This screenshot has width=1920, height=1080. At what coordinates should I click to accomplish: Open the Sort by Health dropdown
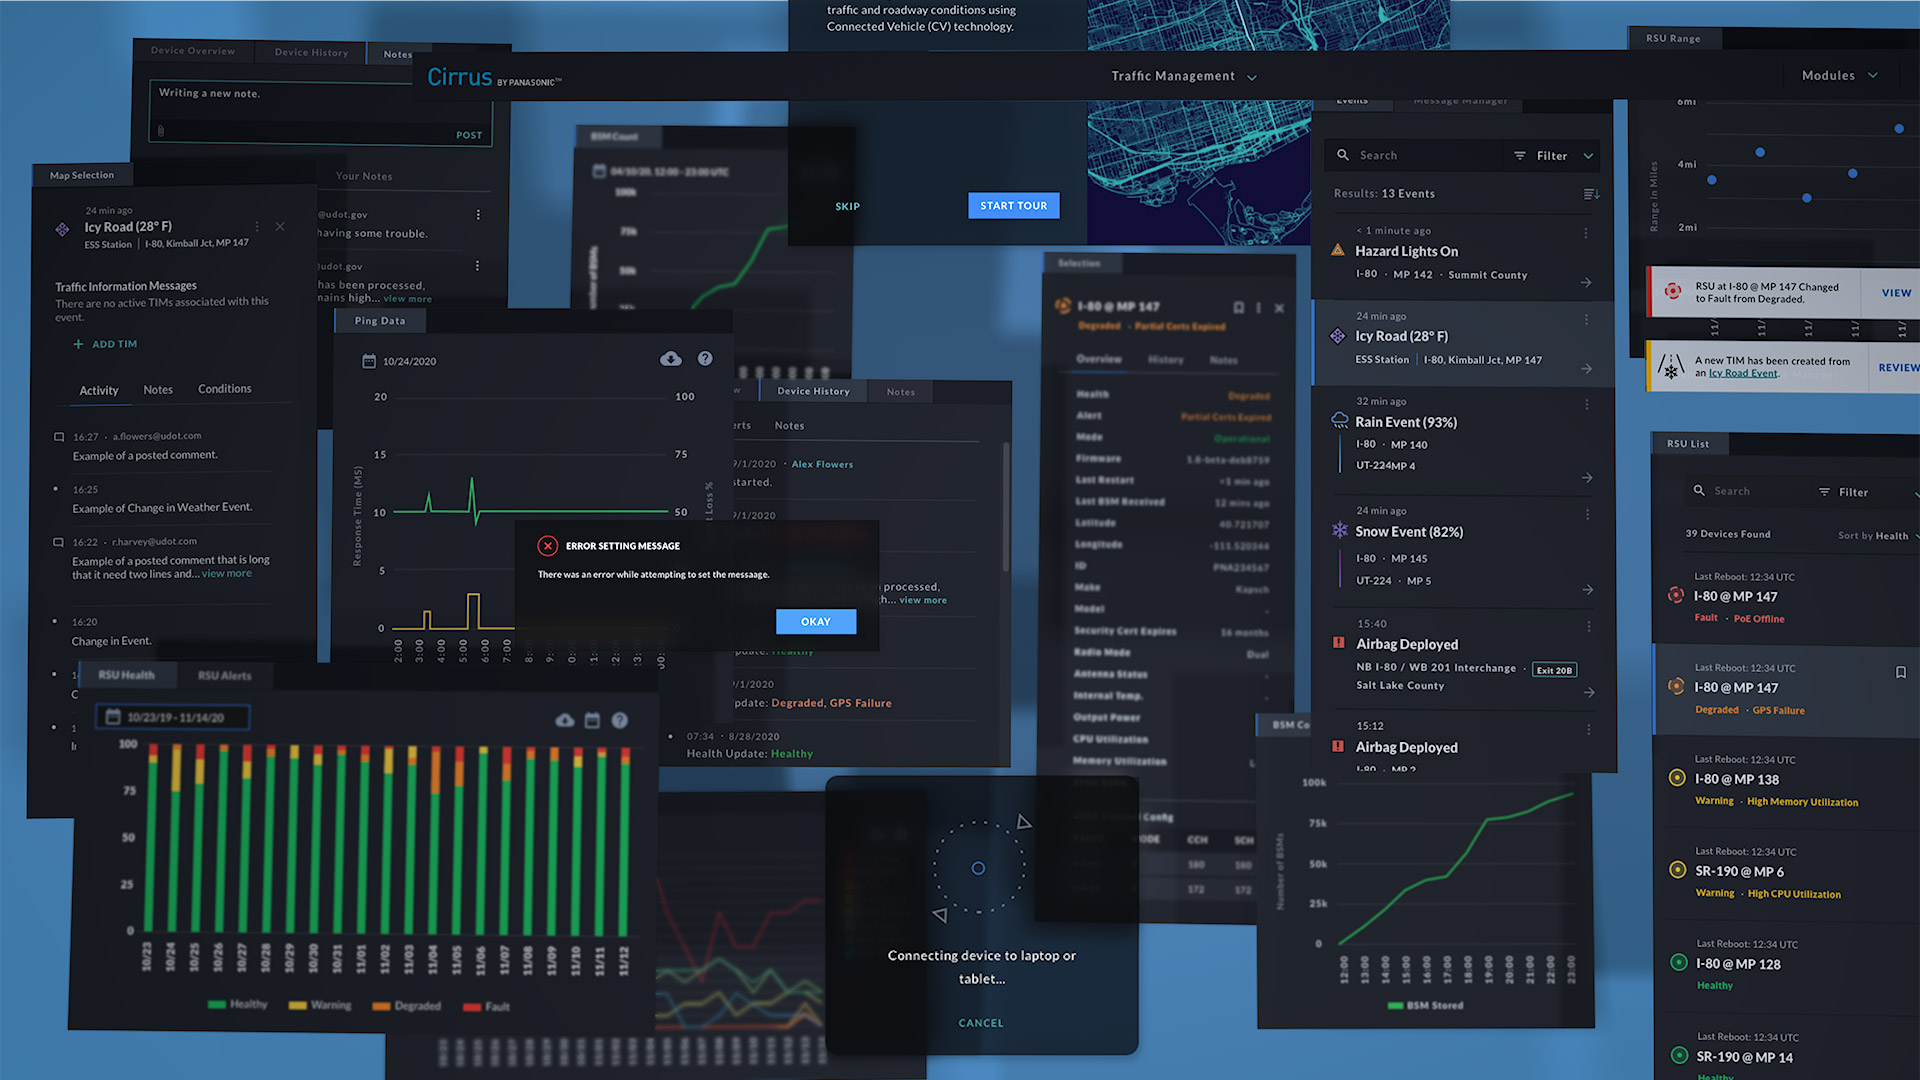(1878, 536)
